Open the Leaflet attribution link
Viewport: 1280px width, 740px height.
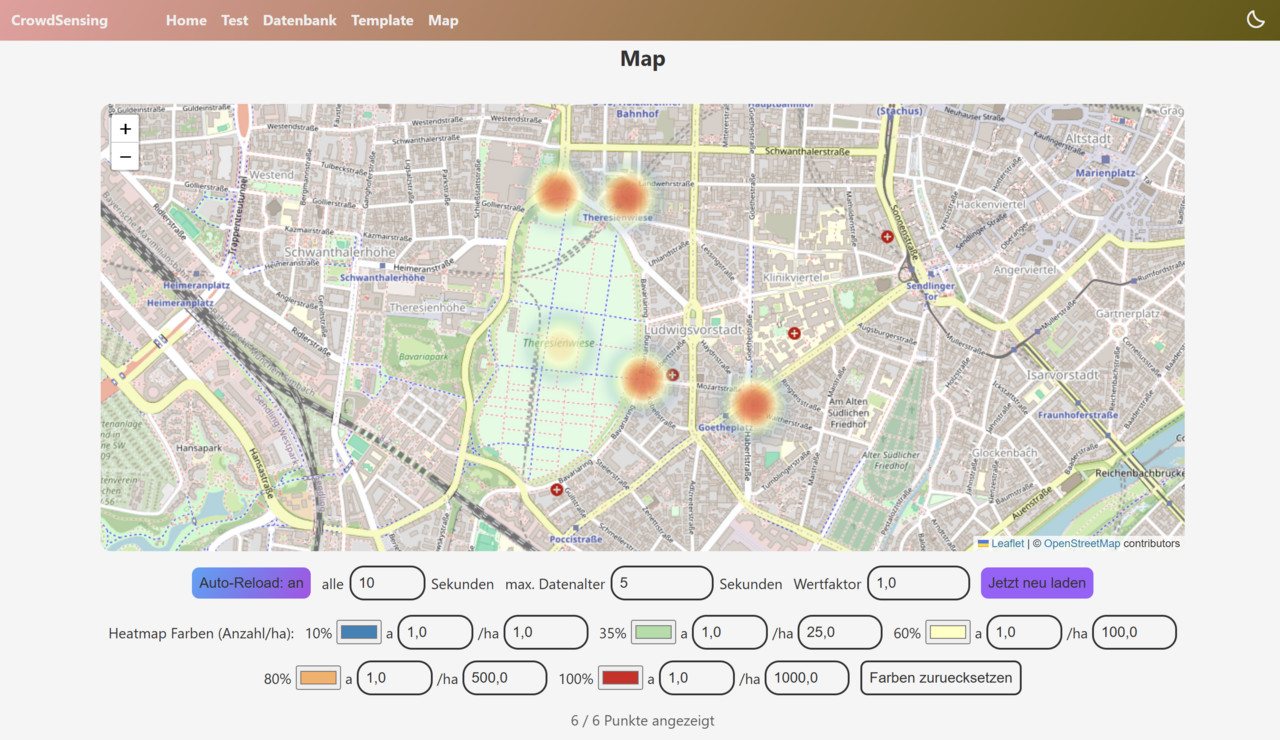pos(1007,543)
